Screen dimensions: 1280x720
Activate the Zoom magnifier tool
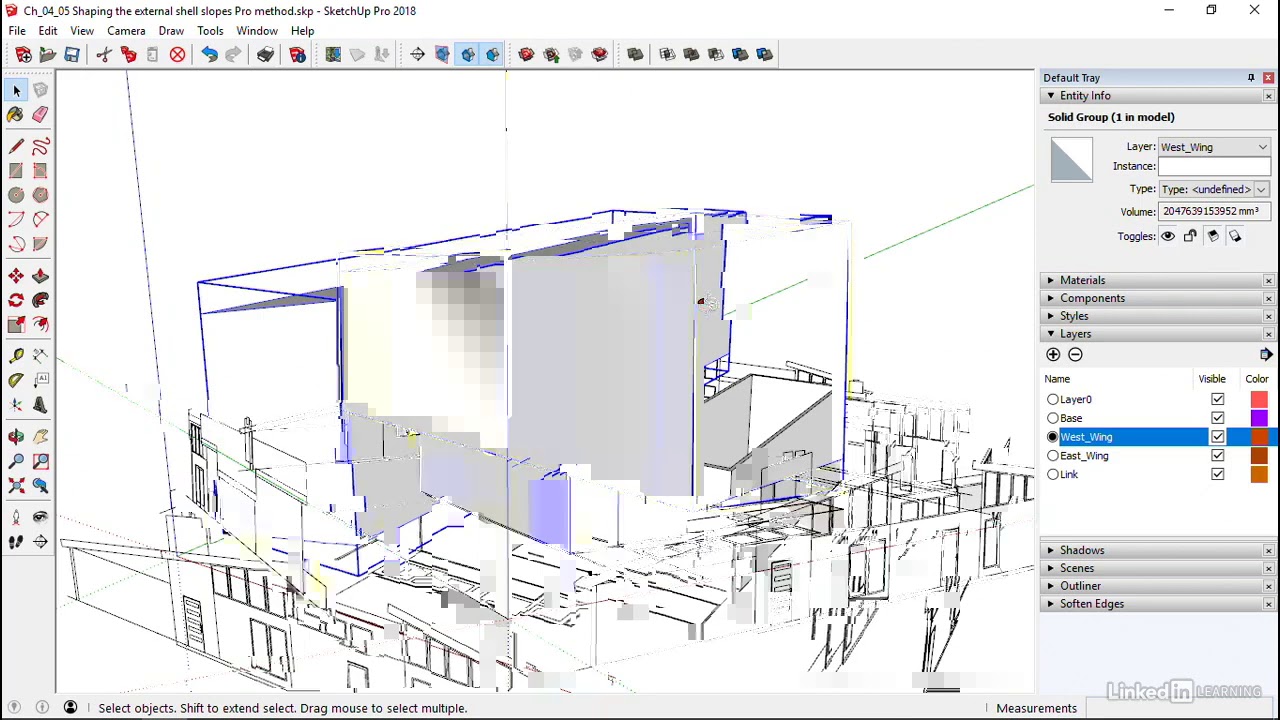16,461
